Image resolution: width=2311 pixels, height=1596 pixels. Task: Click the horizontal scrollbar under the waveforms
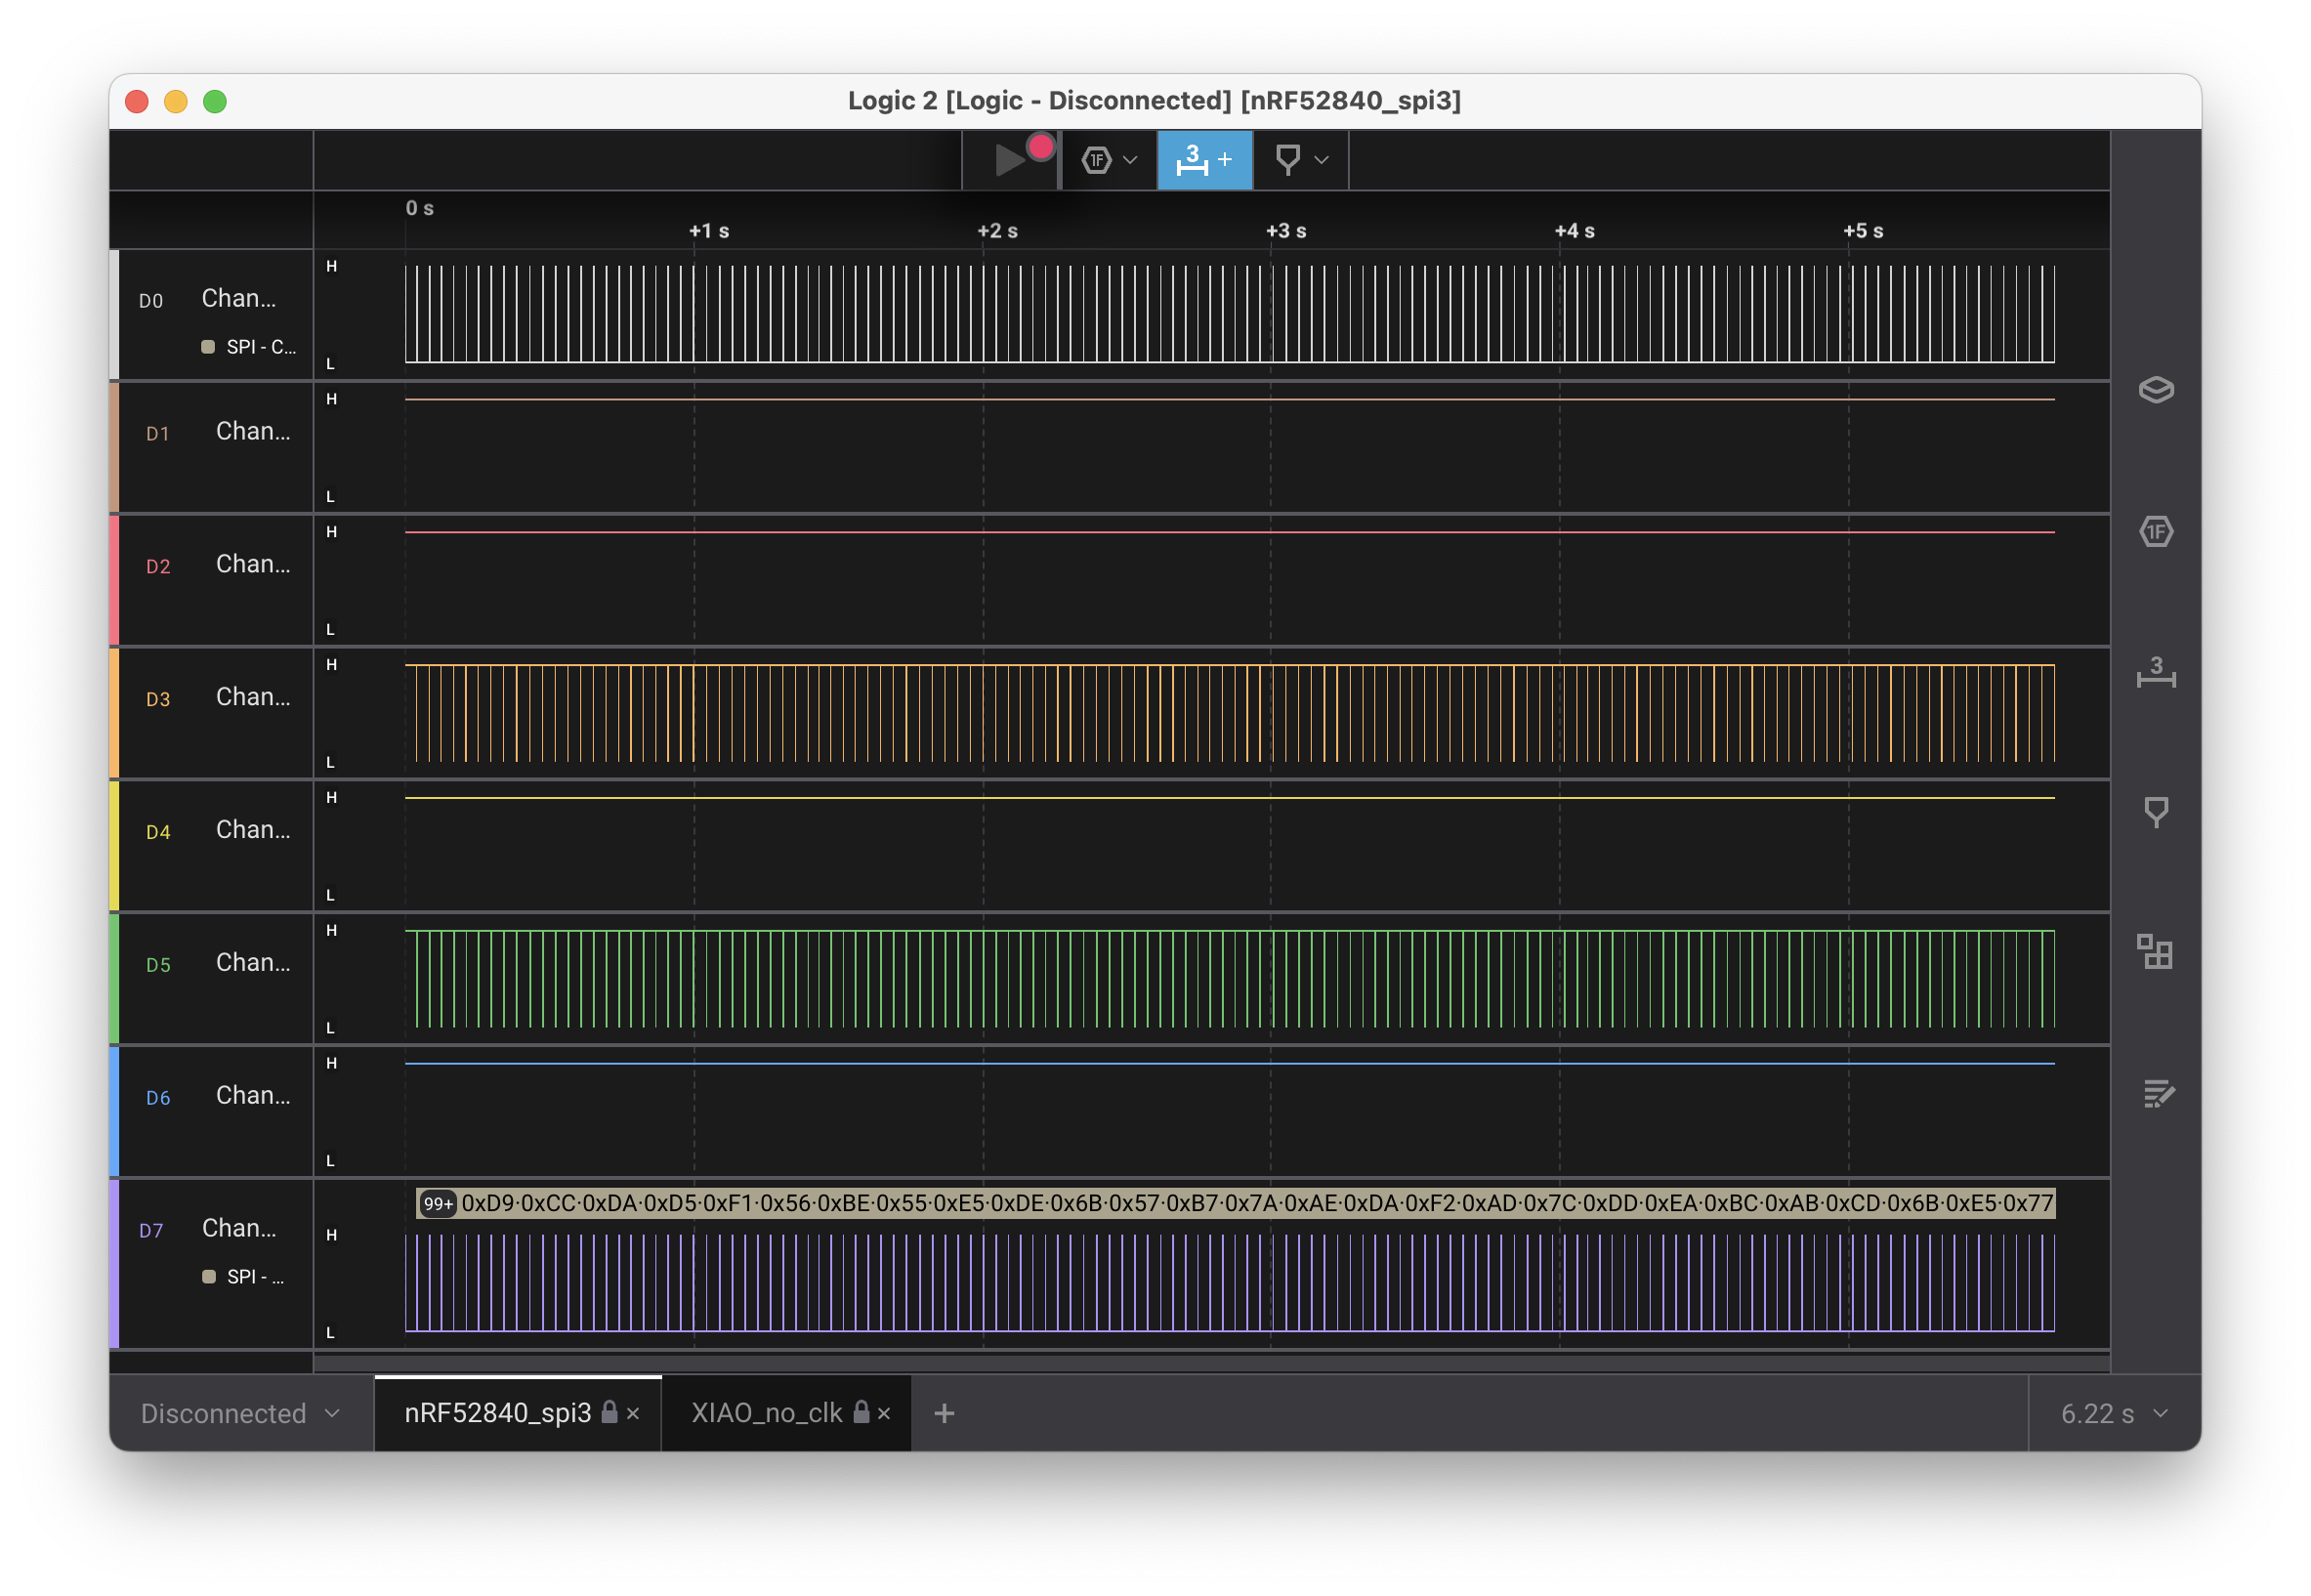(x=1211, y=1362)
